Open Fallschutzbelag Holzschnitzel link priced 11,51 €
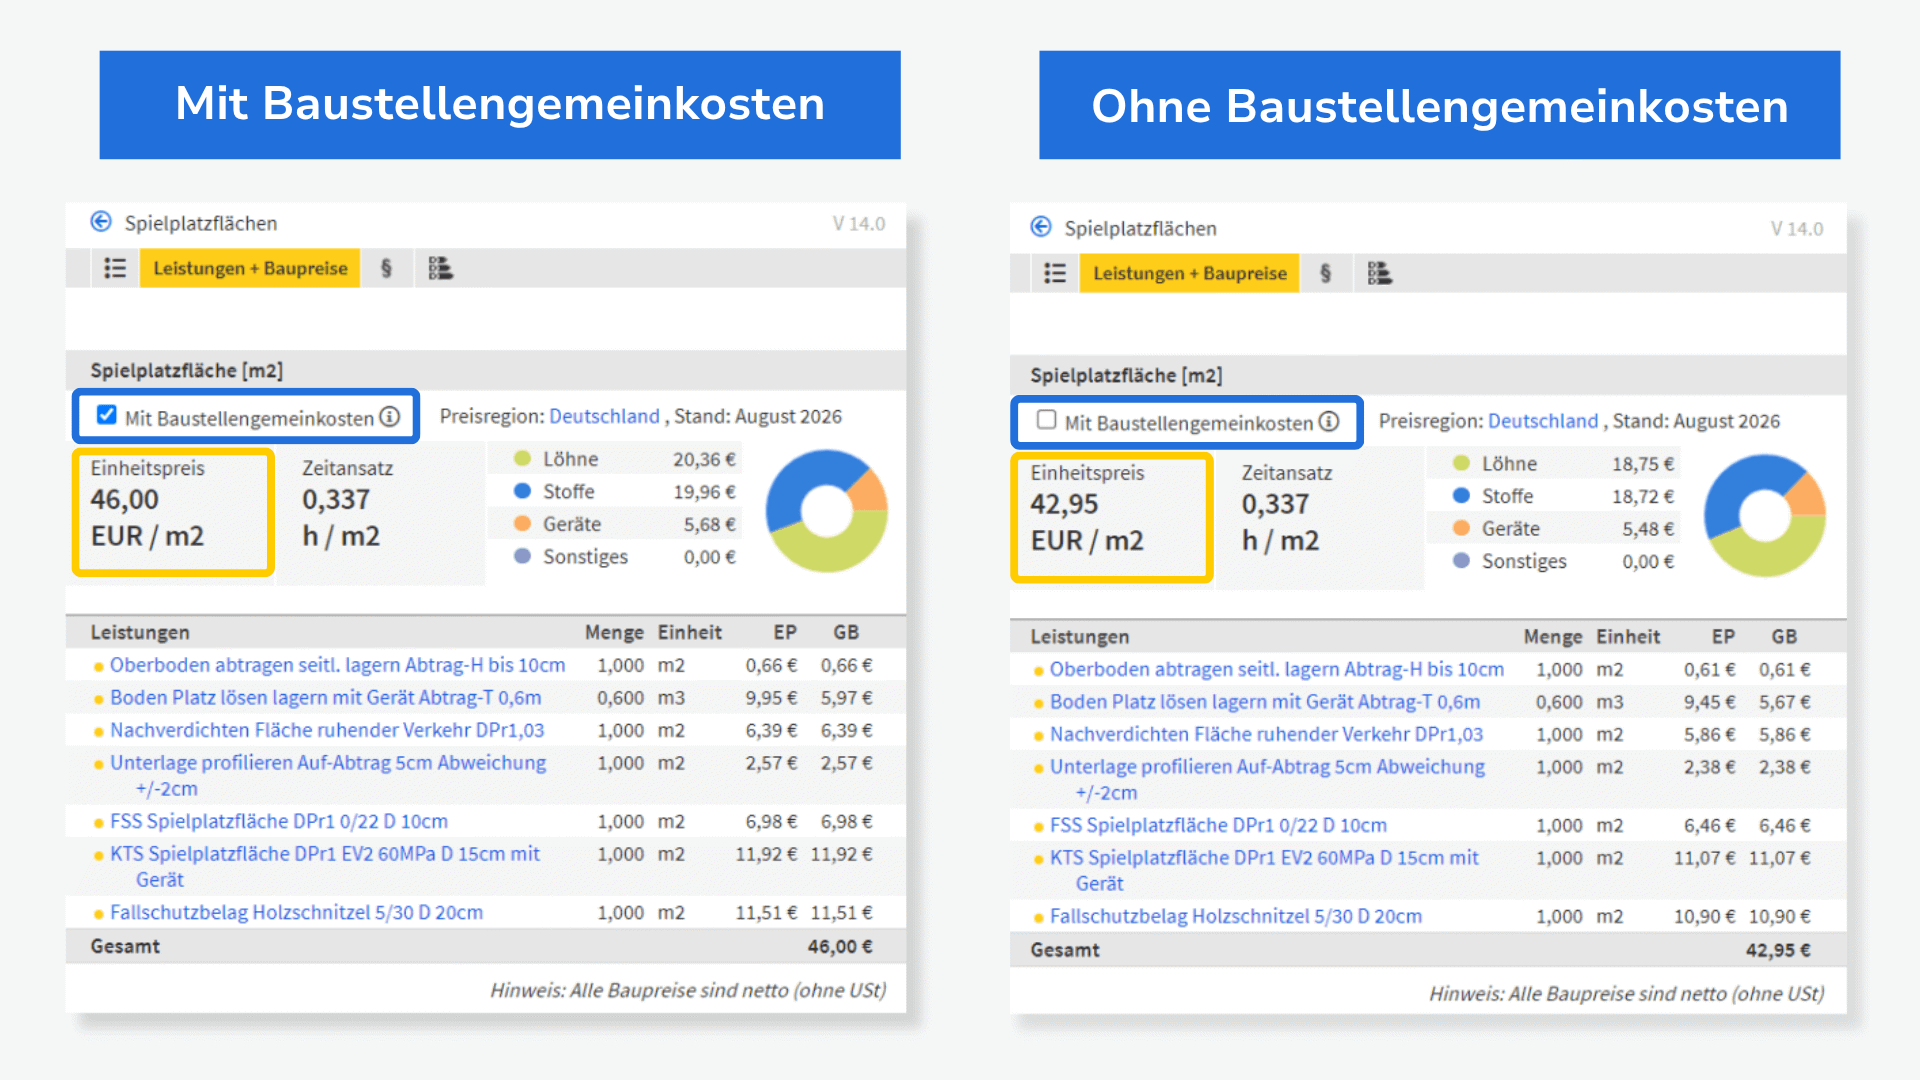The image size is (1920, 1080). coord(296,912)
